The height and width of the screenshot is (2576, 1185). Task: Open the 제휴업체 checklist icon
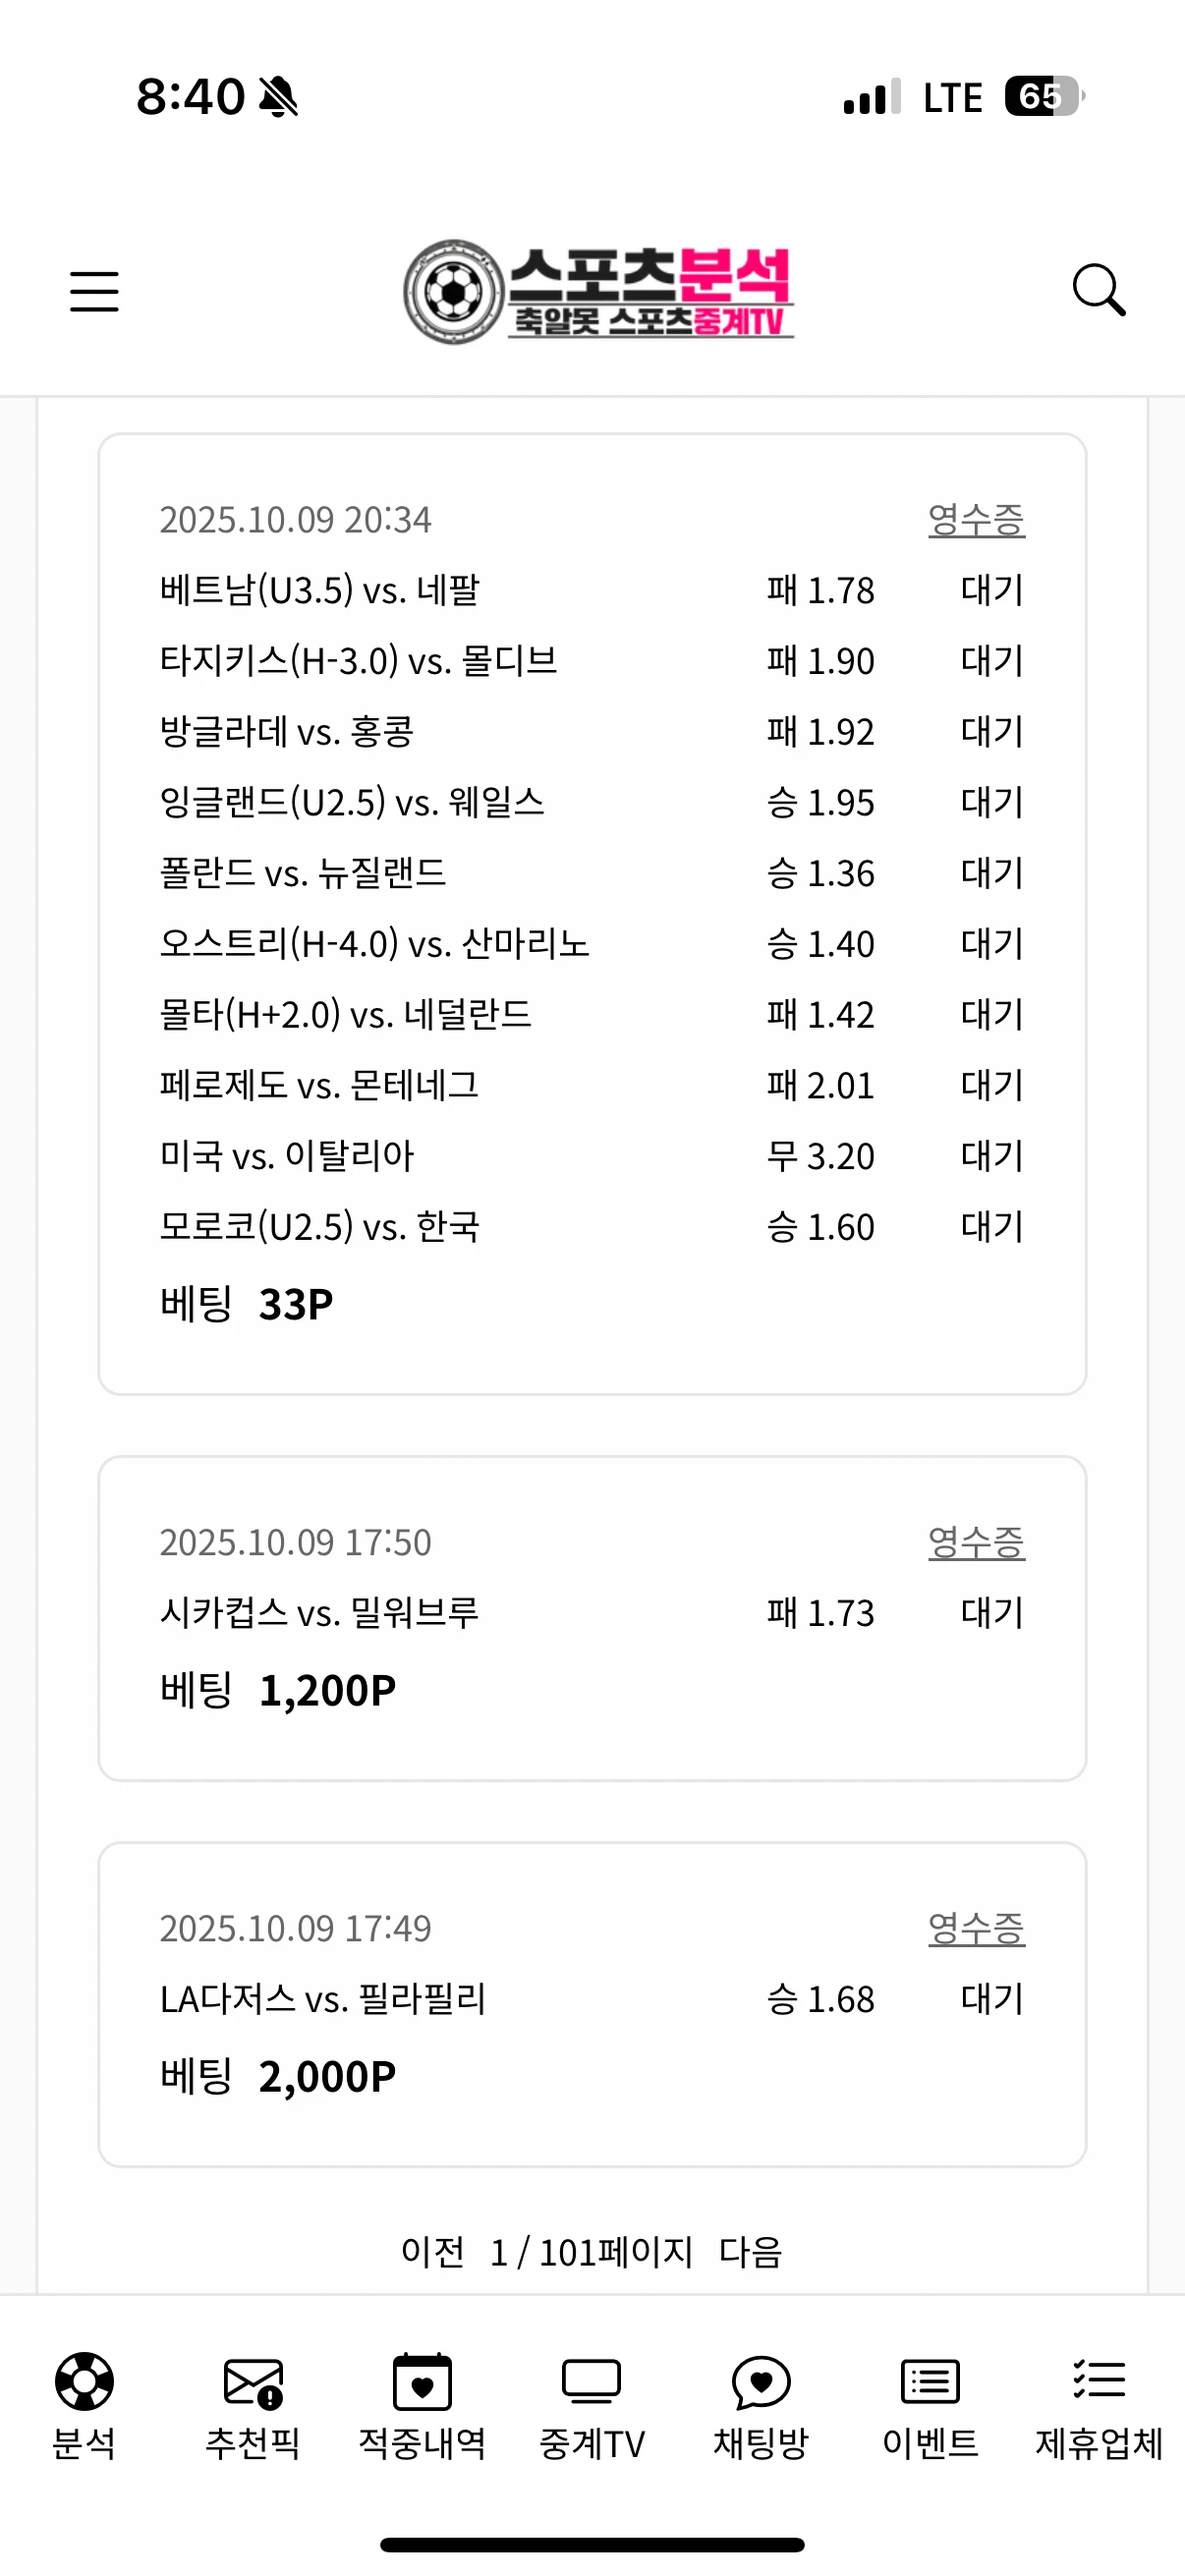tap(1099, 2381)
